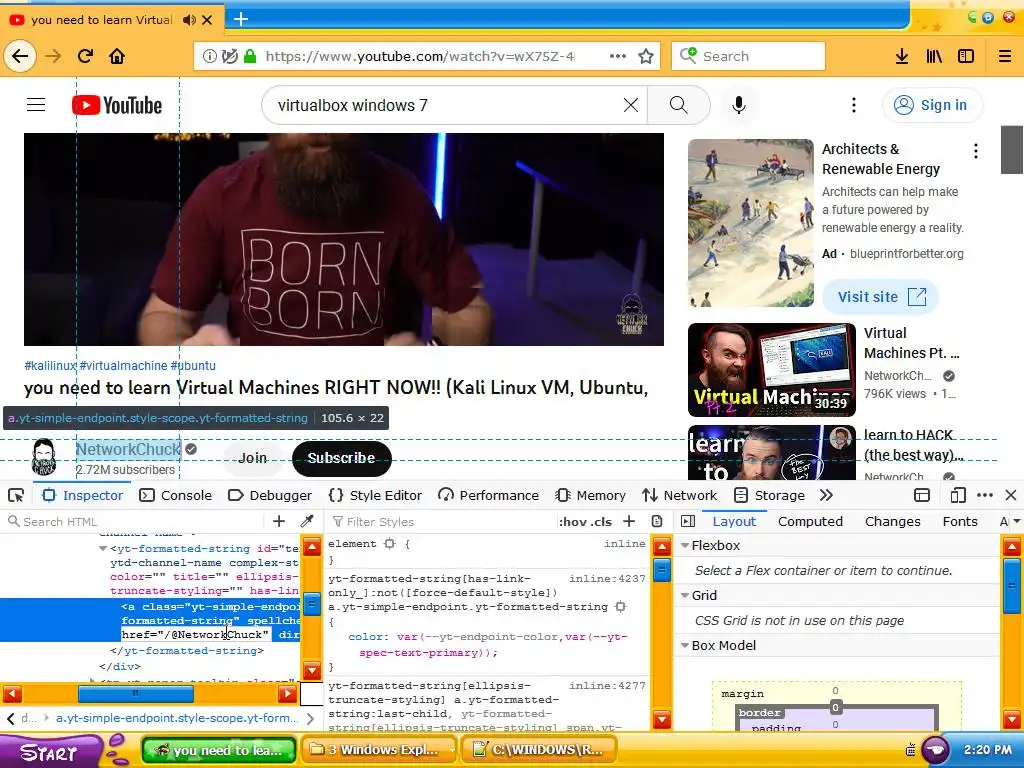Image resolution: width=1024 pixels, height=768 pixels.
Task: Add new style rule plus icon
Action: (629, 521)
